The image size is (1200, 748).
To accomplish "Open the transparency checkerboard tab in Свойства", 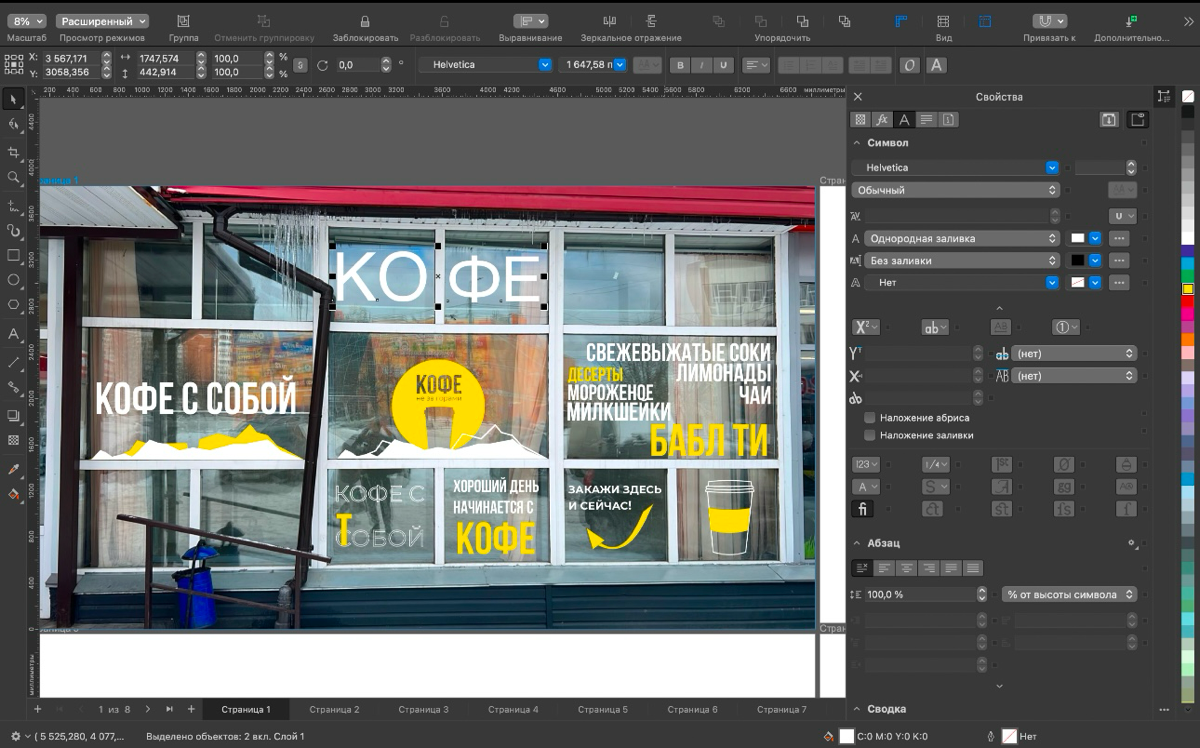I will pyautogui.click(x=860, y=119).
